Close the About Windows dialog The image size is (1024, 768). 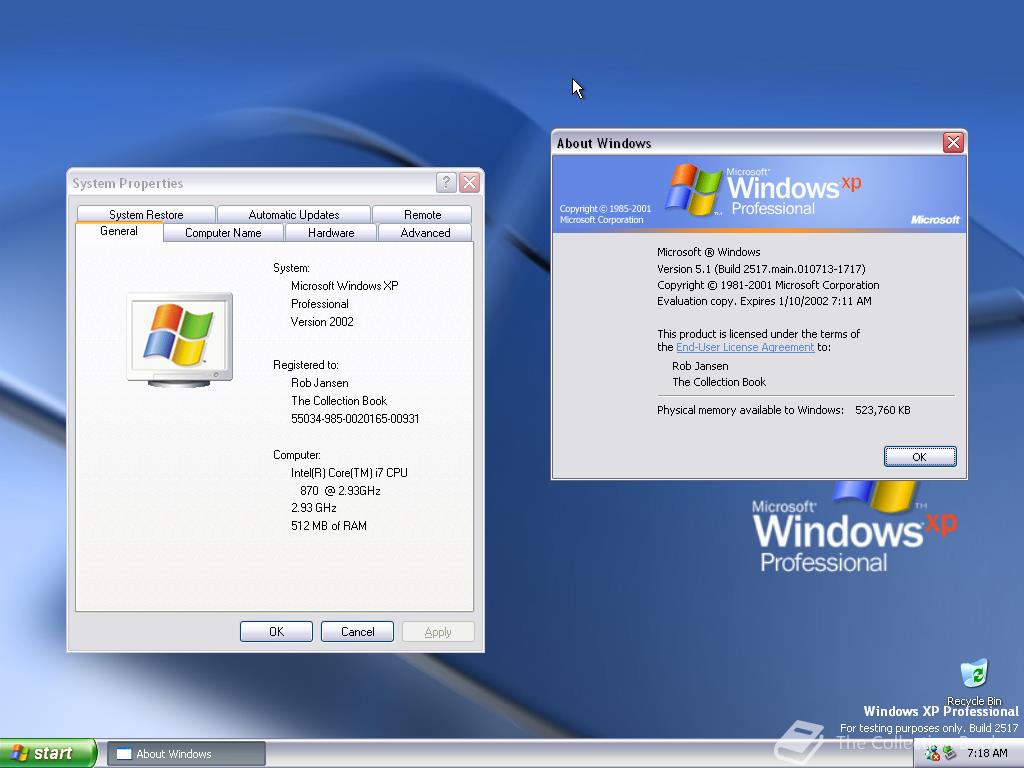(953, 142)
